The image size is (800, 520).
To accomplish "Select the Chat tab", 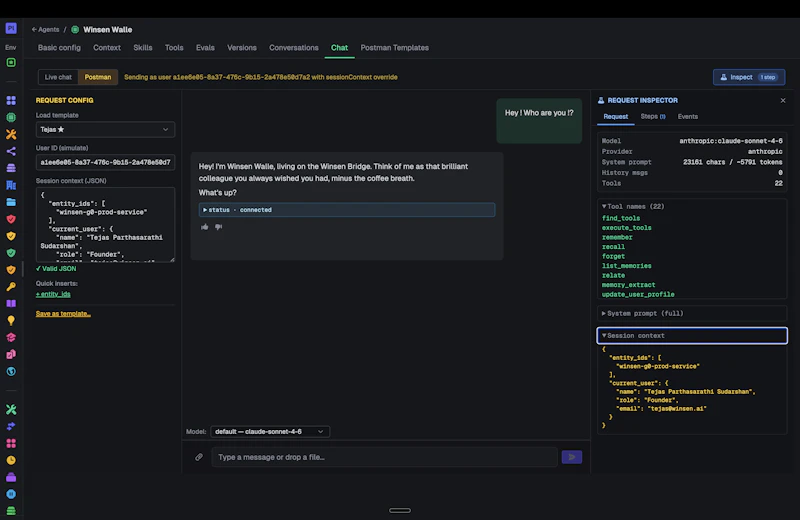I will [339, 47].
